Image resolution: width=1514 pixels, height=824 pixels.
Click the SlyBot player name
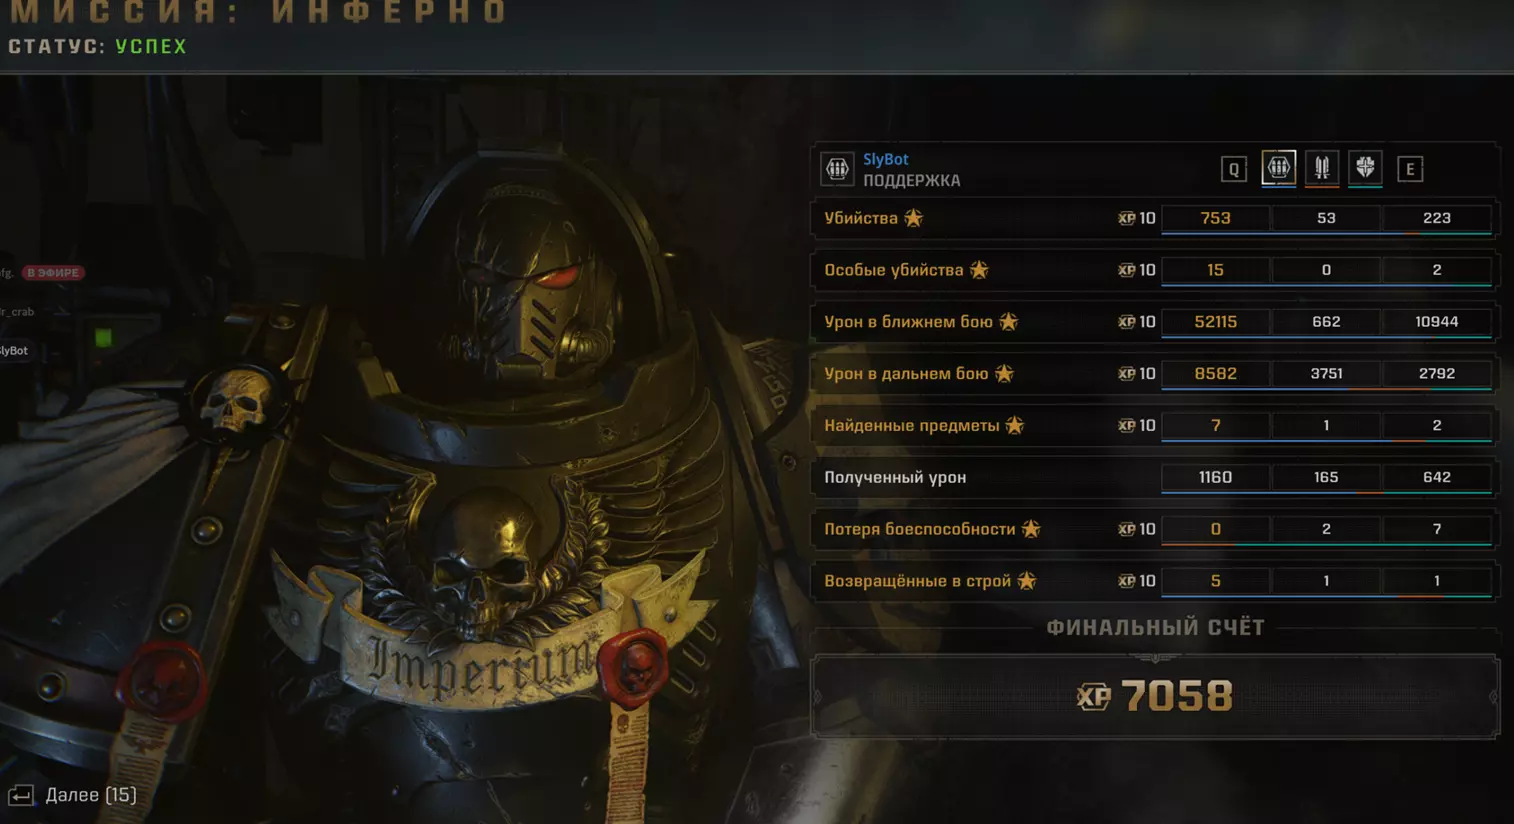pos(886,159)
